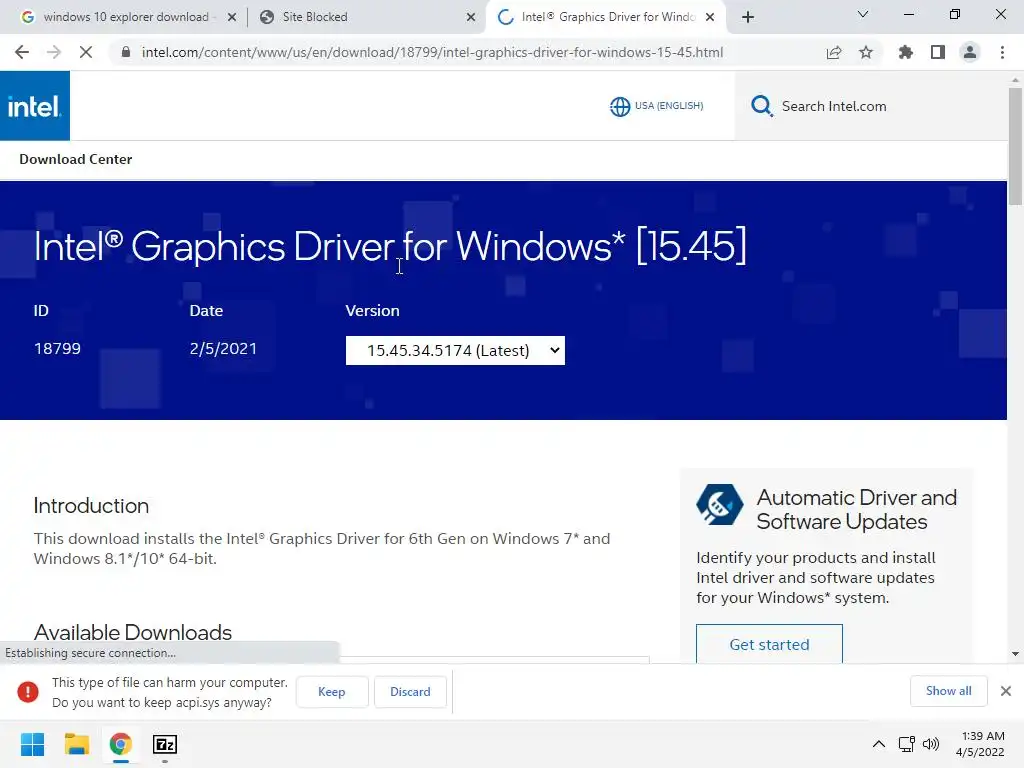The height and width of the screenshot is (768, 1024).
Task: Open File Explorer from taskbar
Action: pos(76,744)
